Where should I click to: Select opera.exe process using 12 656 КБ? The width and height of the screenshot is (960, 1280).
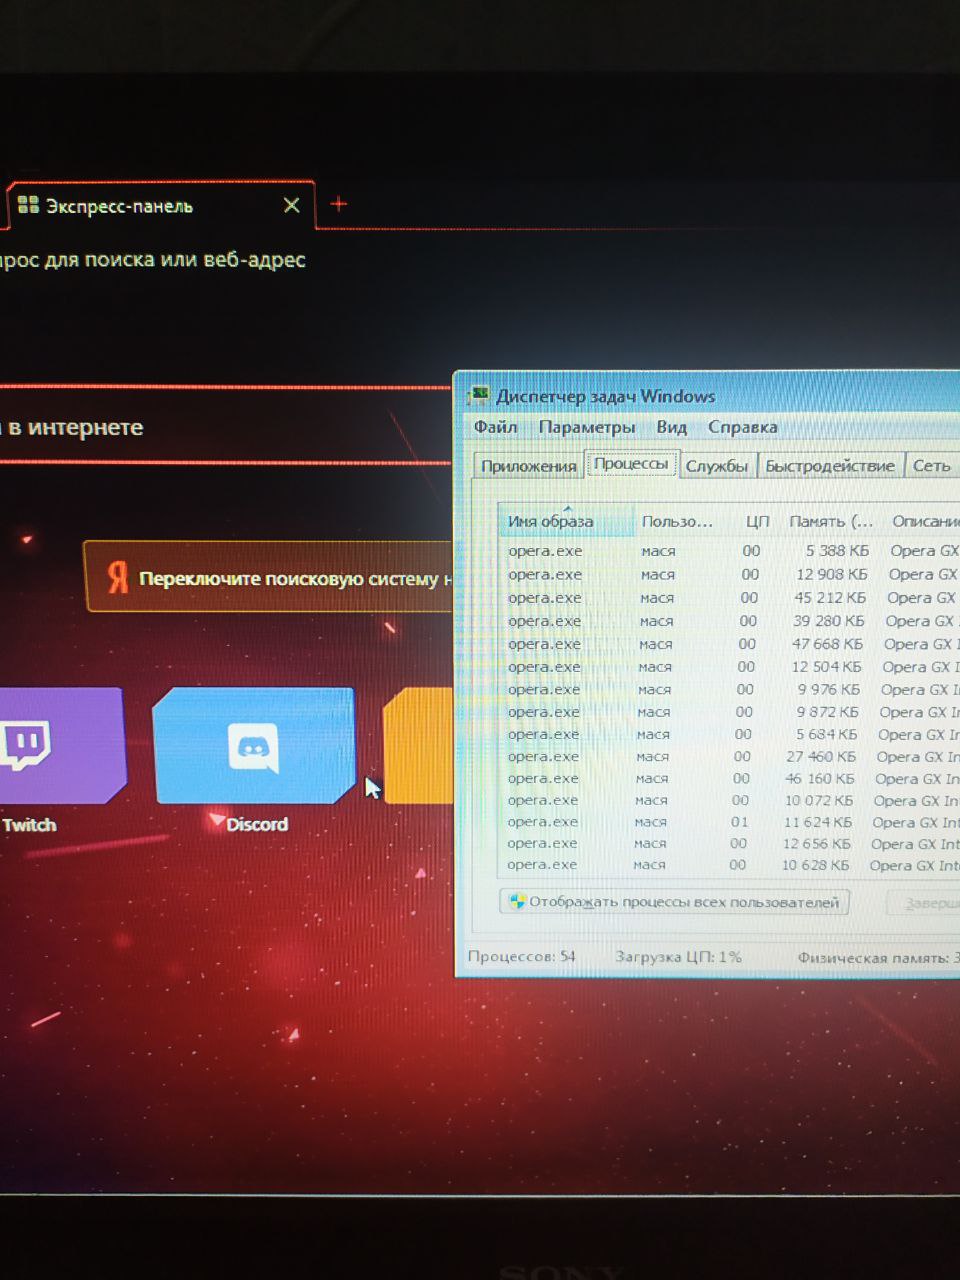730,844
